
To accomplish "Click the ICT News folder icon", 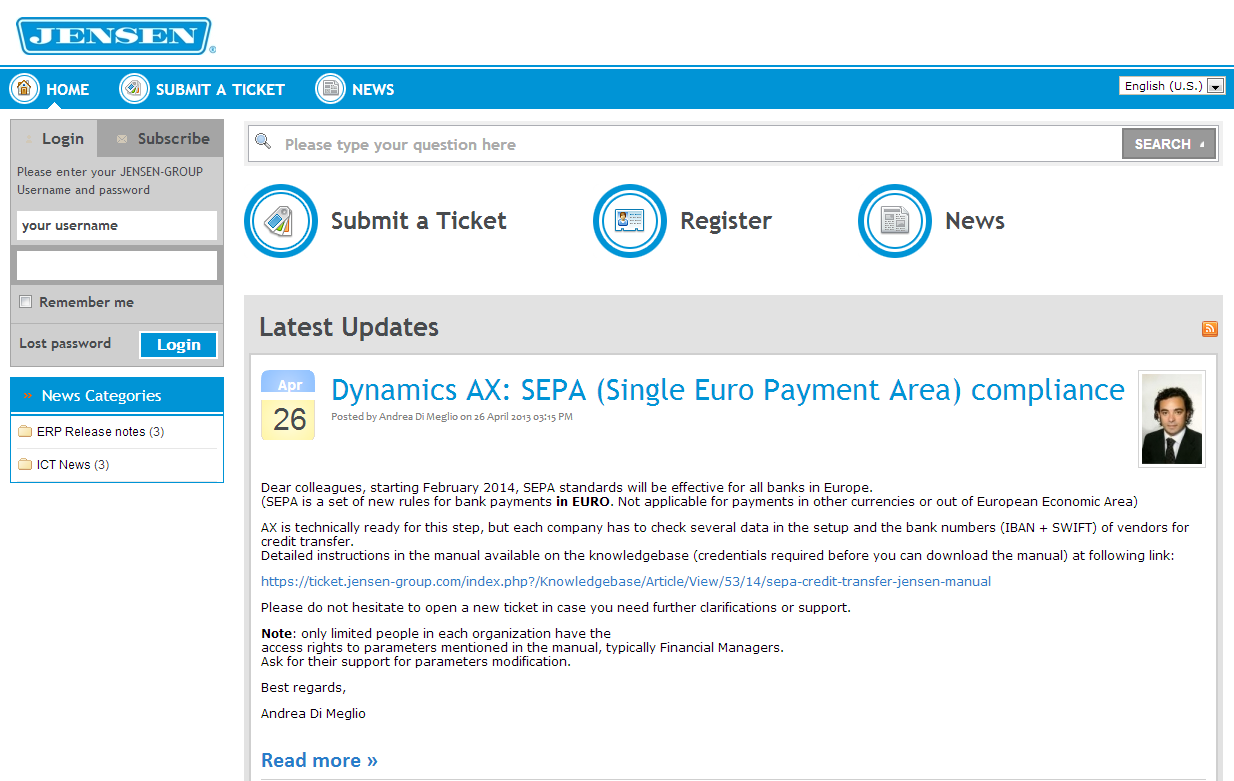I will 25,465.
